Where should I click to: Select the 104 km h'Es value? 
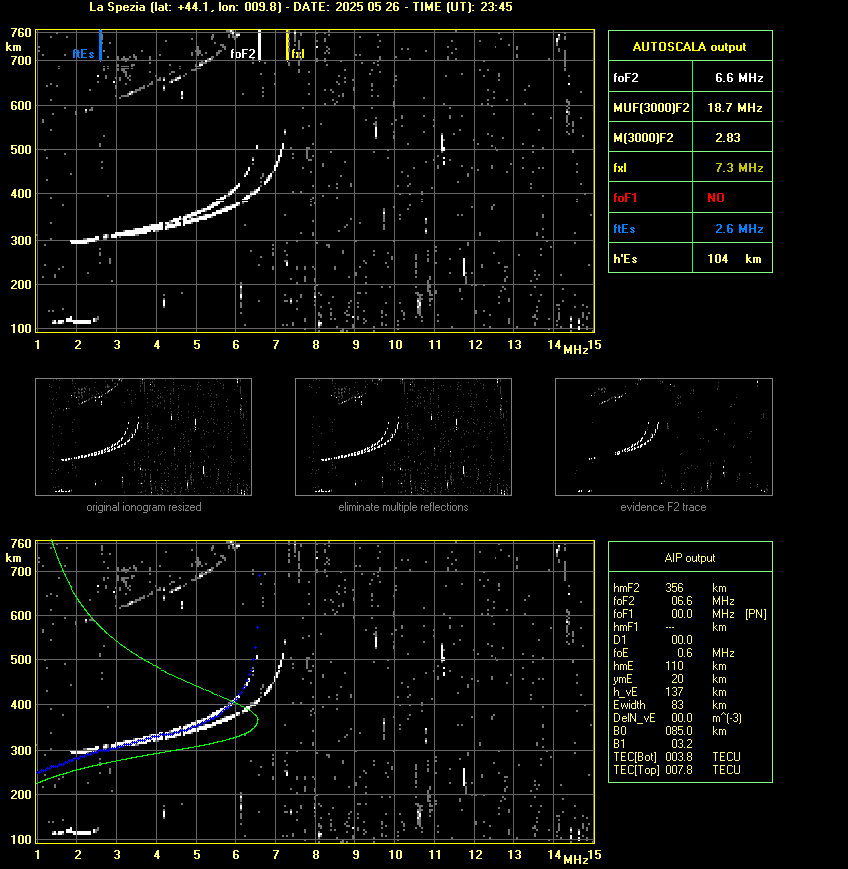coord(734,258)
